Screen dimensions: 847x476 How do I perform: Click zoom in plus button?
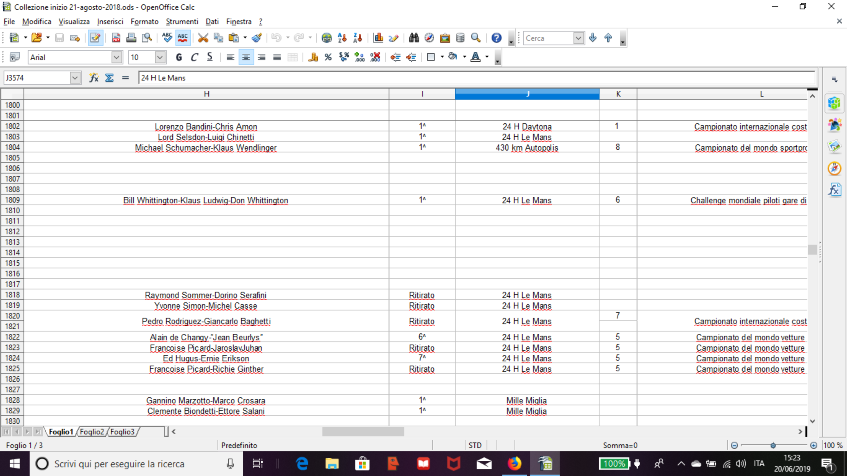[x=814, y=445]
